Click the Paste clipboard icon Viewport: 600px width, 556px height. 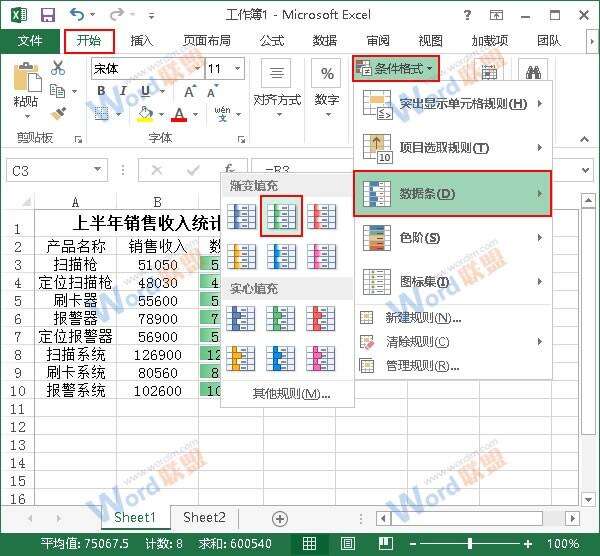27,78
